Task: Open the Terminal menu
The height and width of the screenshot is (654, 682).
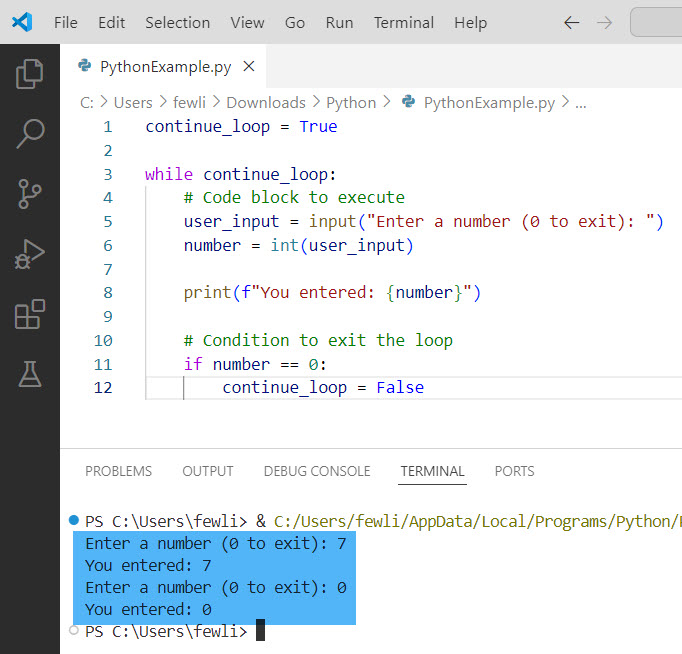Action: pos(404,23)
